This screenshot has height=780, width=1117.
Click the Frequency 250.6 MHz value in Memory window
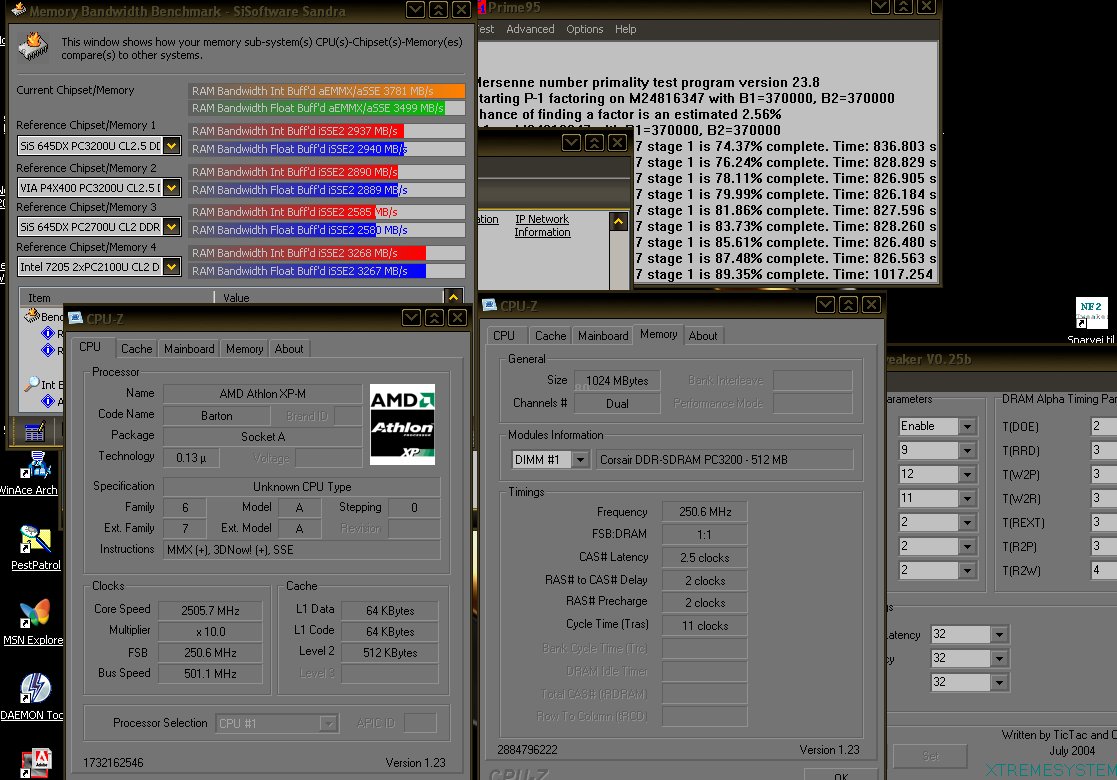pyautogui.click(x=705, y=511)
